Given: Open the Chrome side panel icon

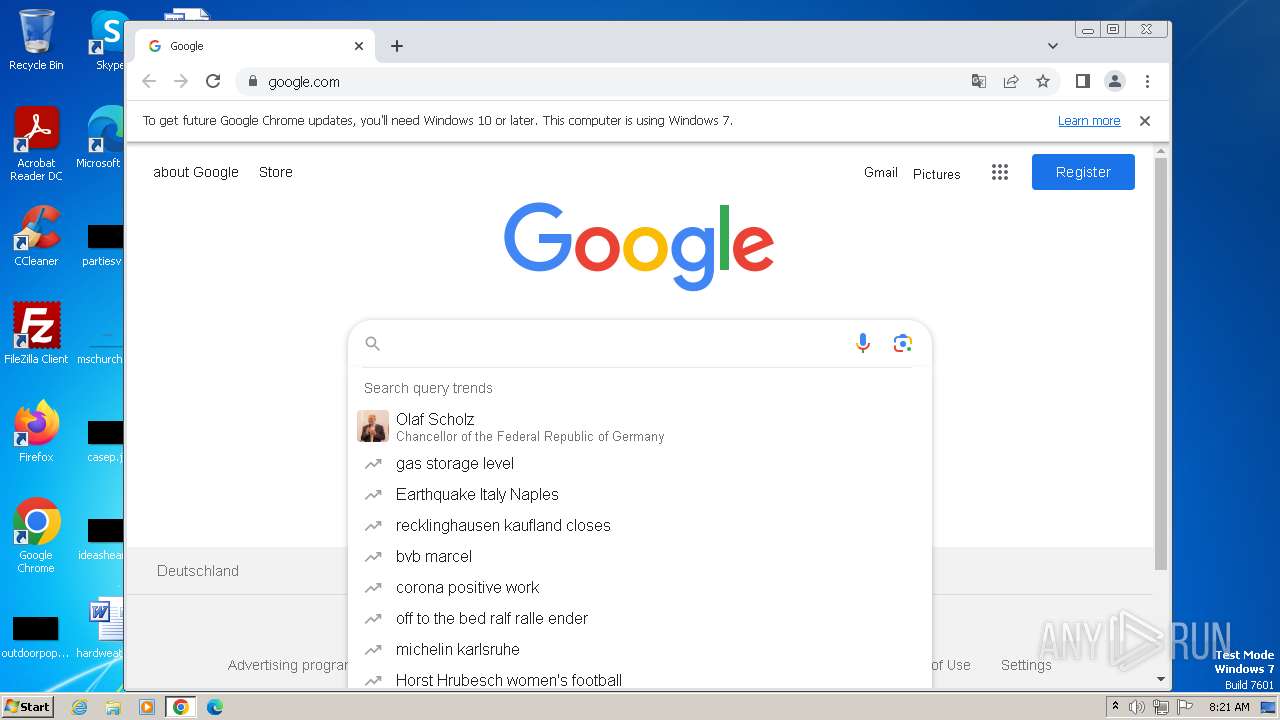Looking at the screenshot, I should click(x=1082, y=82).
